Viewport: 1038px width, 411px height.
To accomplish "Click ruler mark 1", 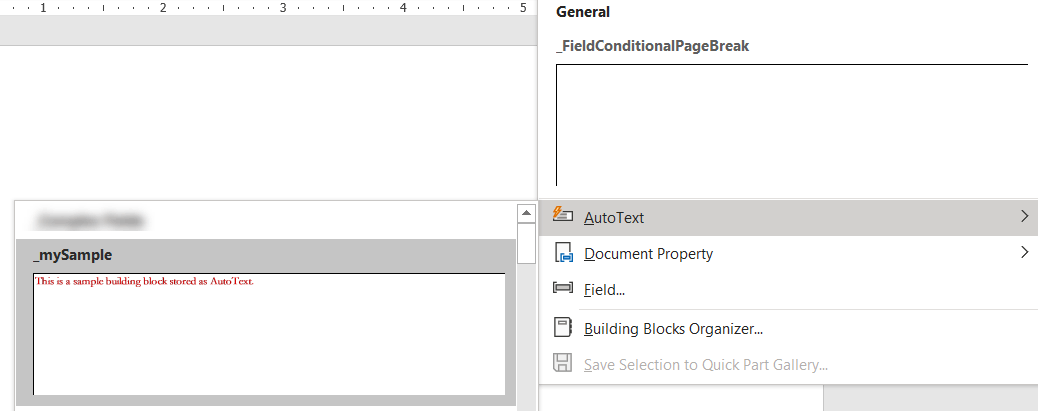I will point(43,8).
